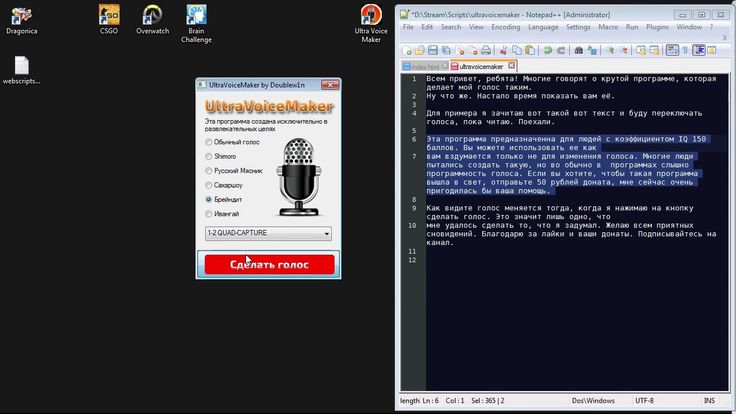Image resolution: width=736 pixels, height=414 pixels.
Task: Select the Ивангай radio button
Action: 209,214
